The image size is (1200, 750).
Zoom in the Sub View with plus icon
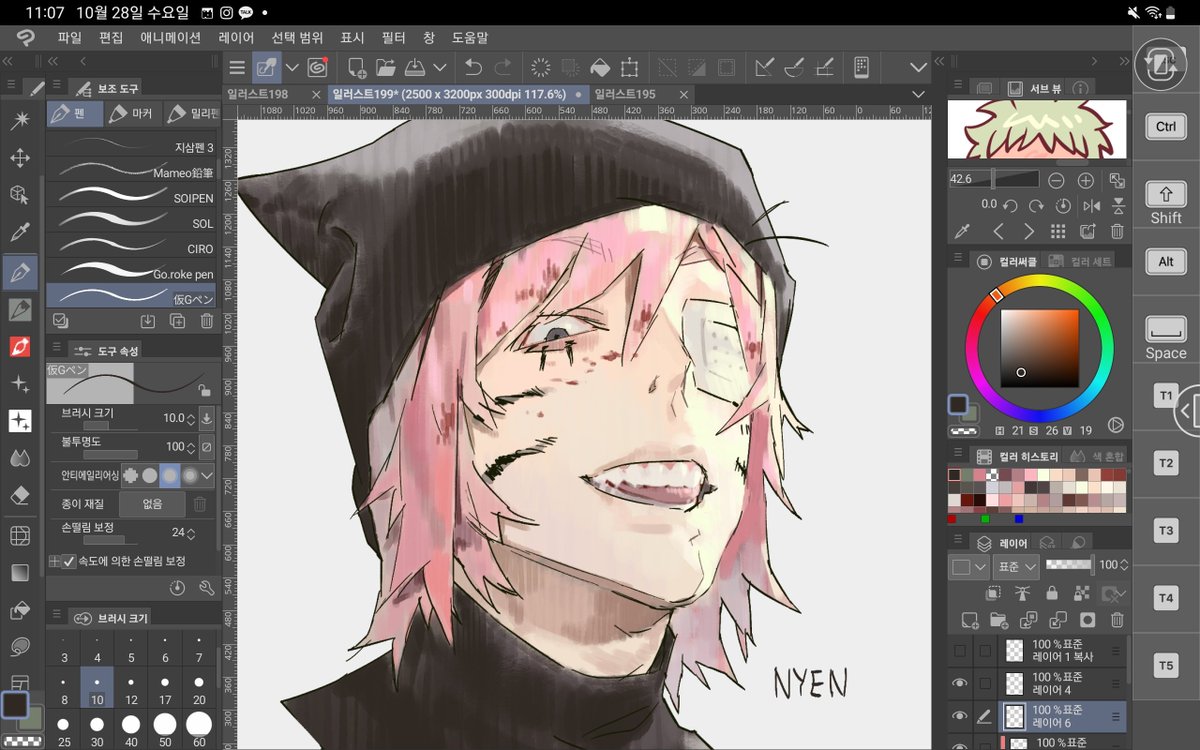[x=1085, y=181]
